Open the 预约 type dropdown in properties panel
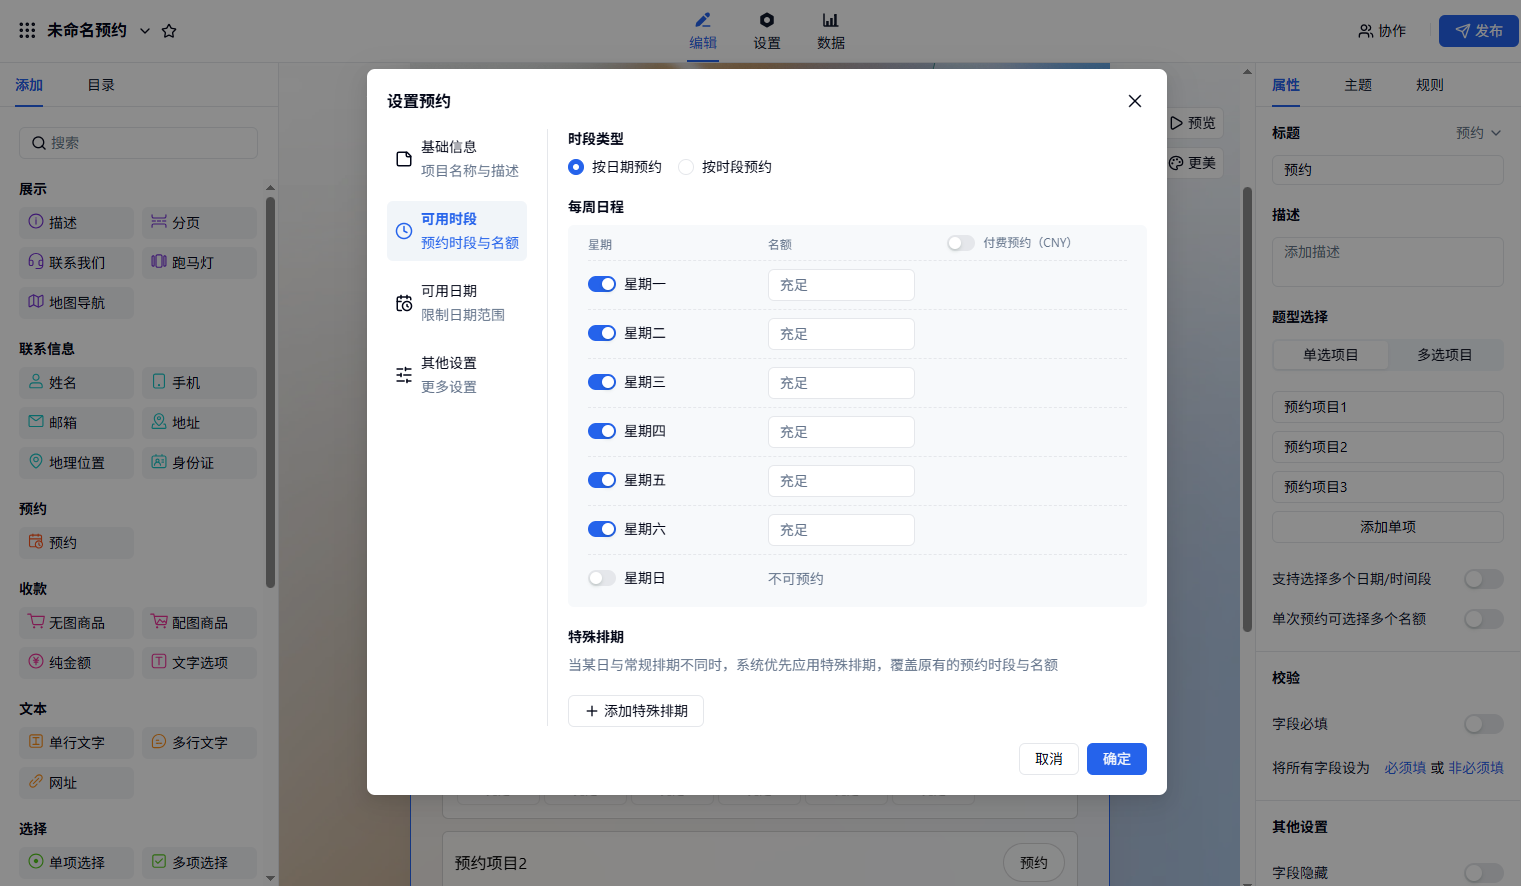 tap(1478, 133)
